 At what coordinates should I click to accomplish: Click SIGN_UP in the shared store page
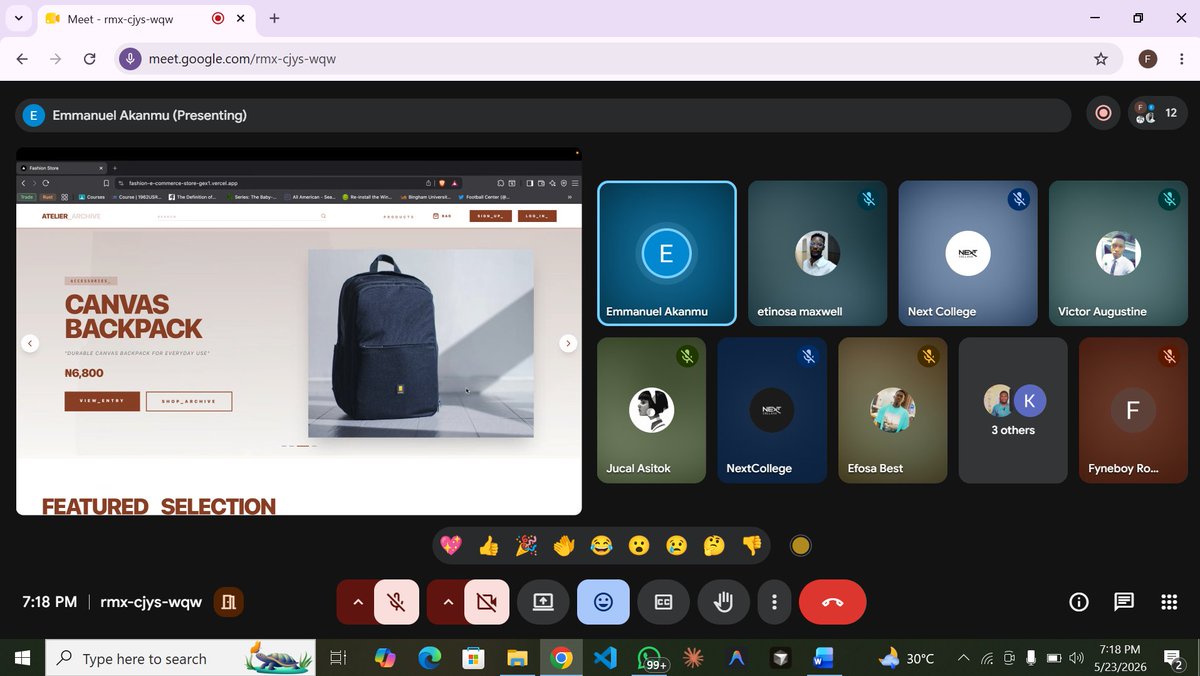coord(490,216)
